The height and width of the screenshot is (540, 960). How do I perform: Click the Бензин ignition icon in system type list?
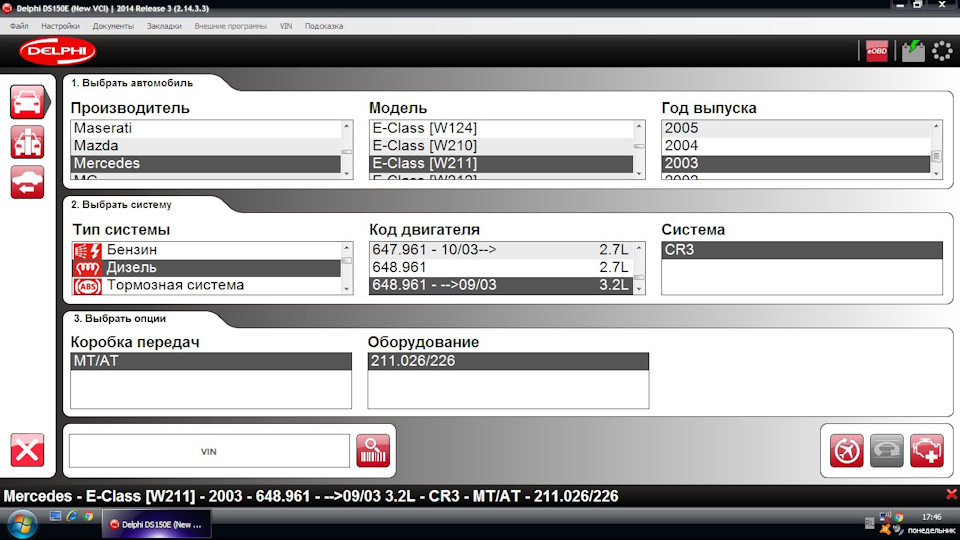tap(88, 250)
